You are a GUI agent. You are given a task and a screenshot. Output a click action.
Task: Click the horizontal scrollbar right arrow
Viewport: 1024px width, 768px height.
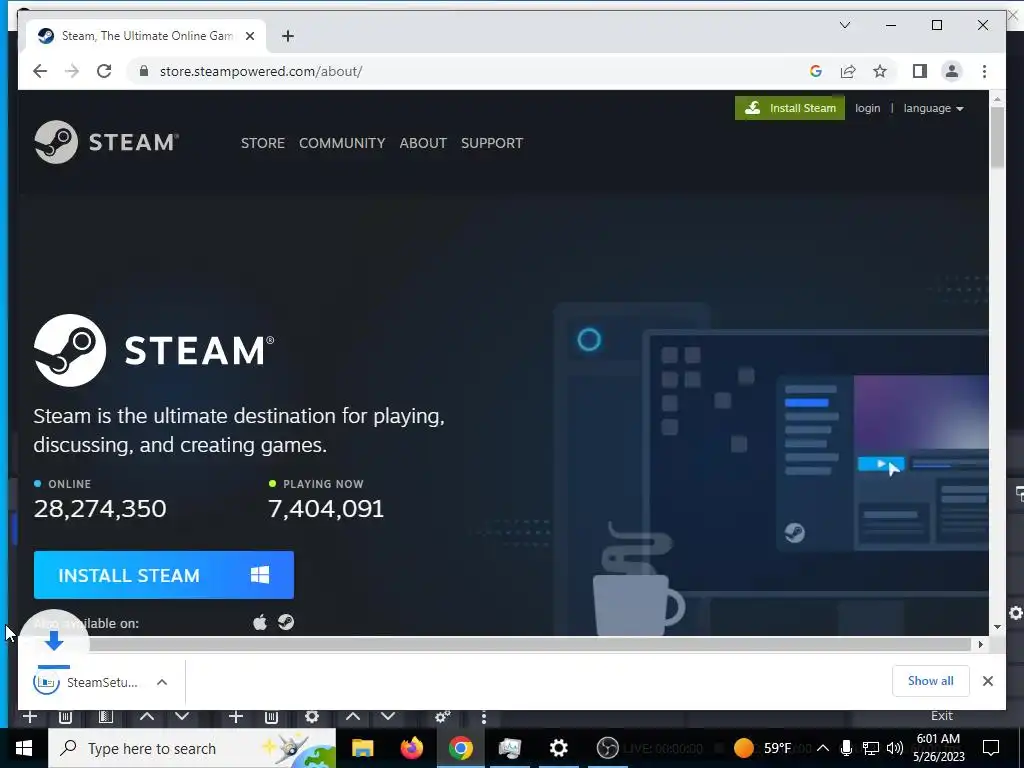(x=980, y=645)
